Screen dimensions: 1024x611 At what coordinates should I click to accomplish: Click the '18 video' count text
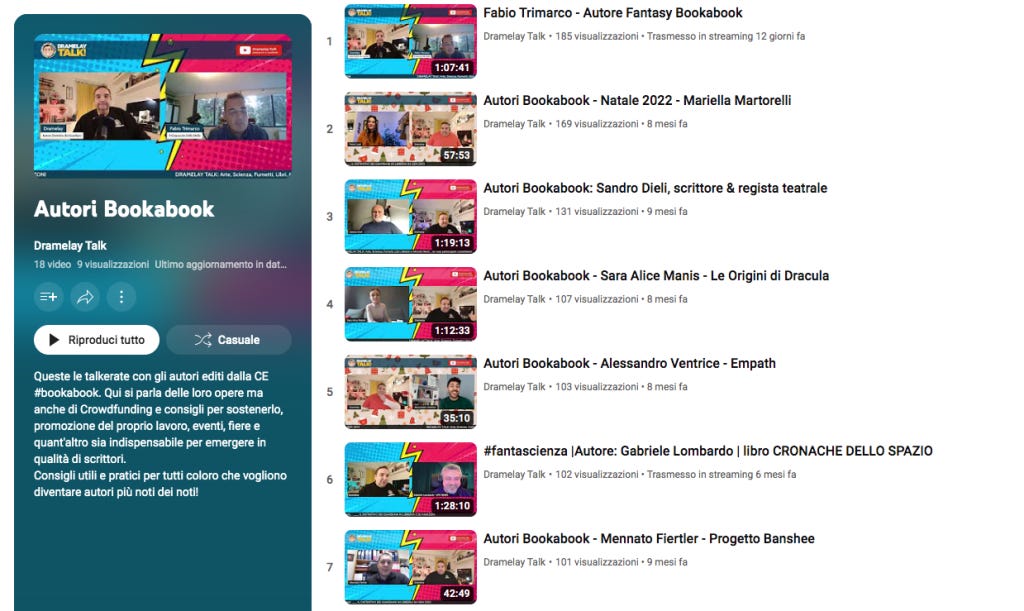pyautogui.click(x=52, y=264)
